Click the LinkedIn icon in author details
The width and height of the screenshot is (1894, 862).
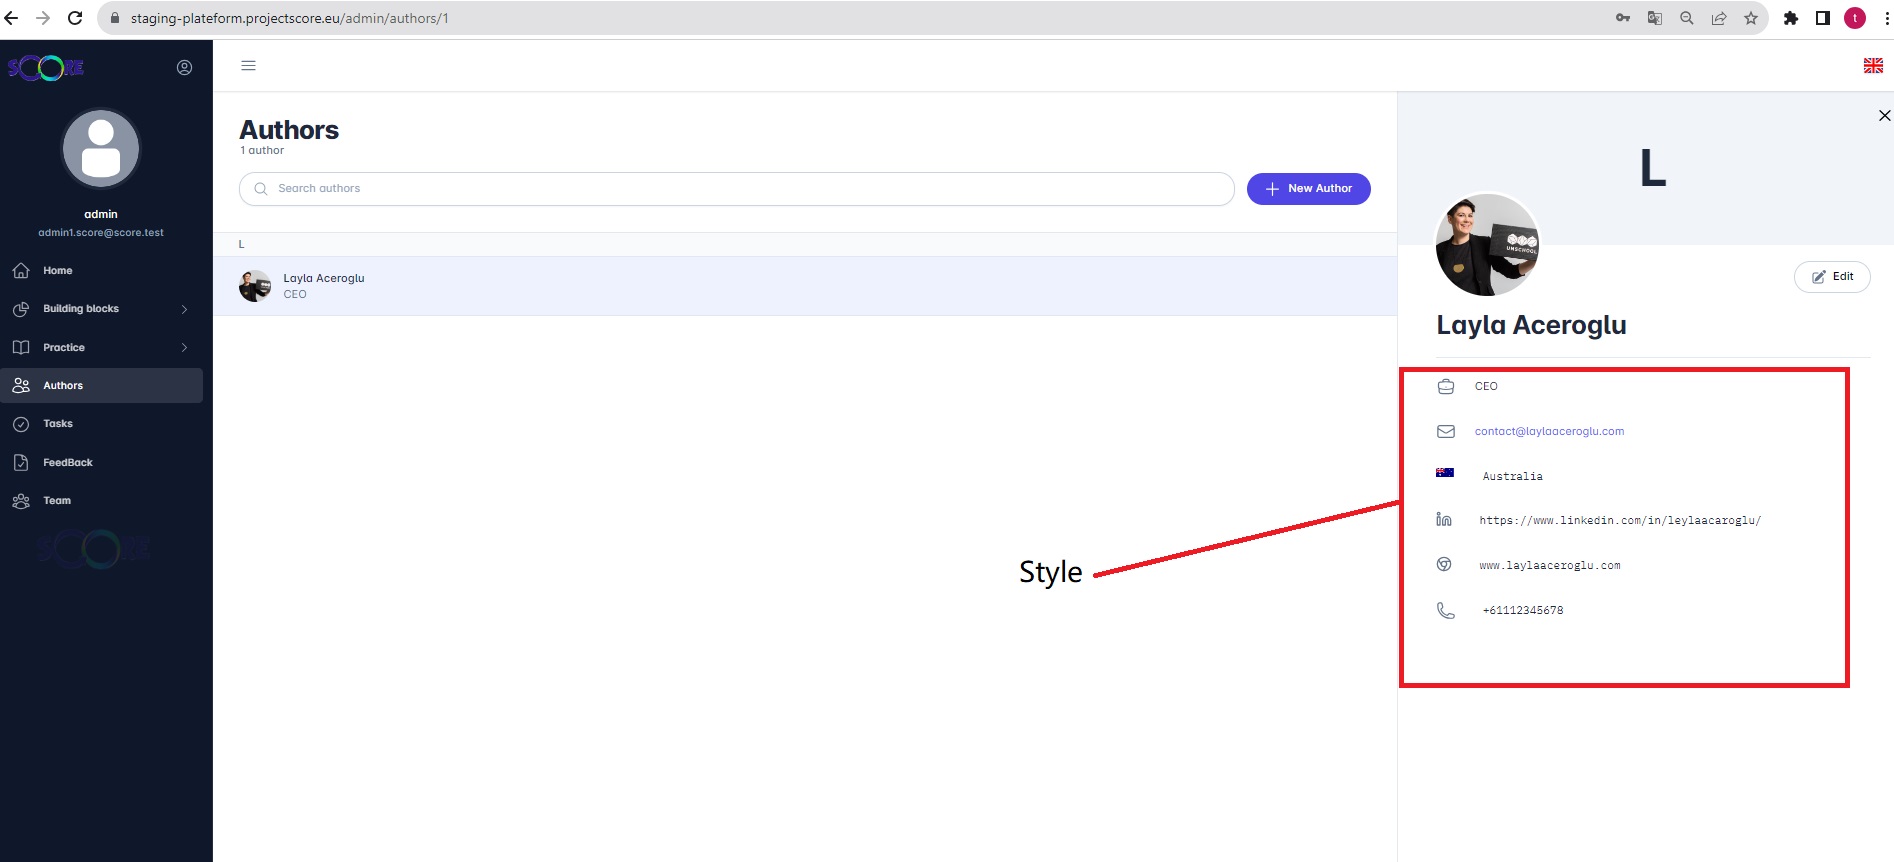[x=1444, y=519]
